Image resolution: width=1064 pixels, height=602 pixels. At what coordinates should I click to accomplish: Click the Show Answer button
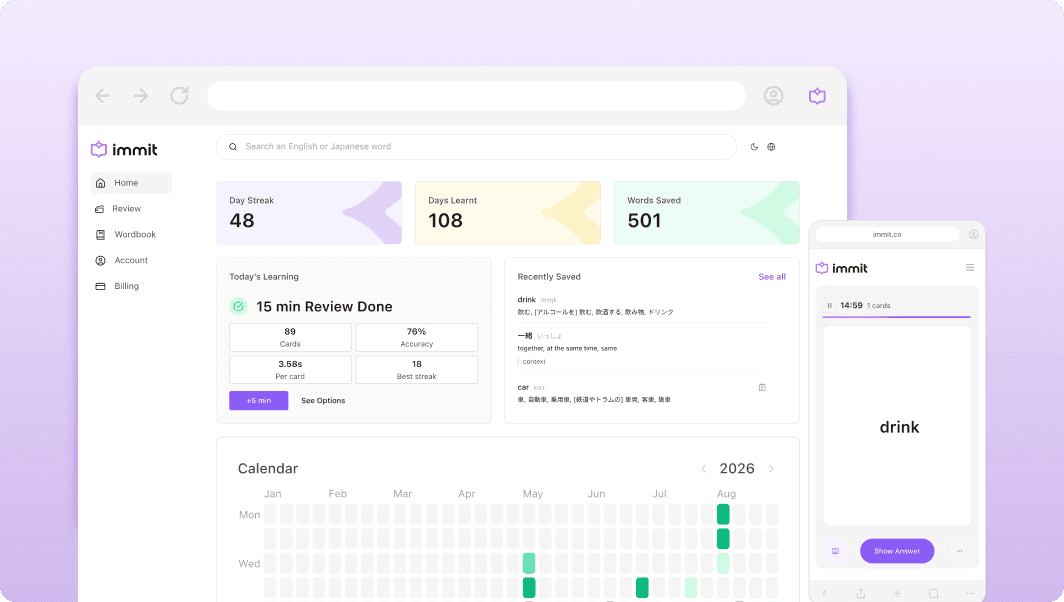pos(897,551)
